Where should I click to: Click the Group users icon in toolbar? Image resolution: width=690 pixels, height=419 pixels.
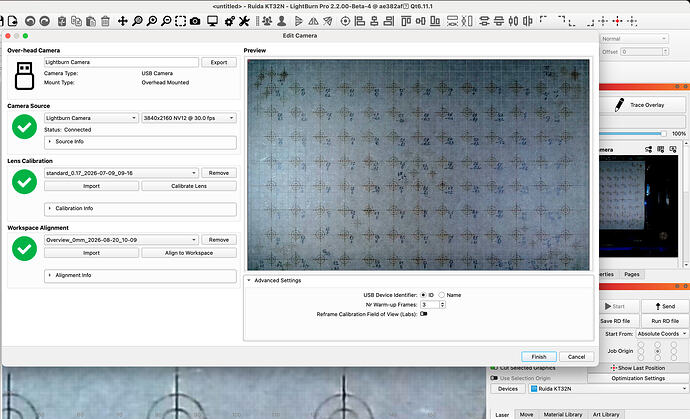[x=267, y=21]
